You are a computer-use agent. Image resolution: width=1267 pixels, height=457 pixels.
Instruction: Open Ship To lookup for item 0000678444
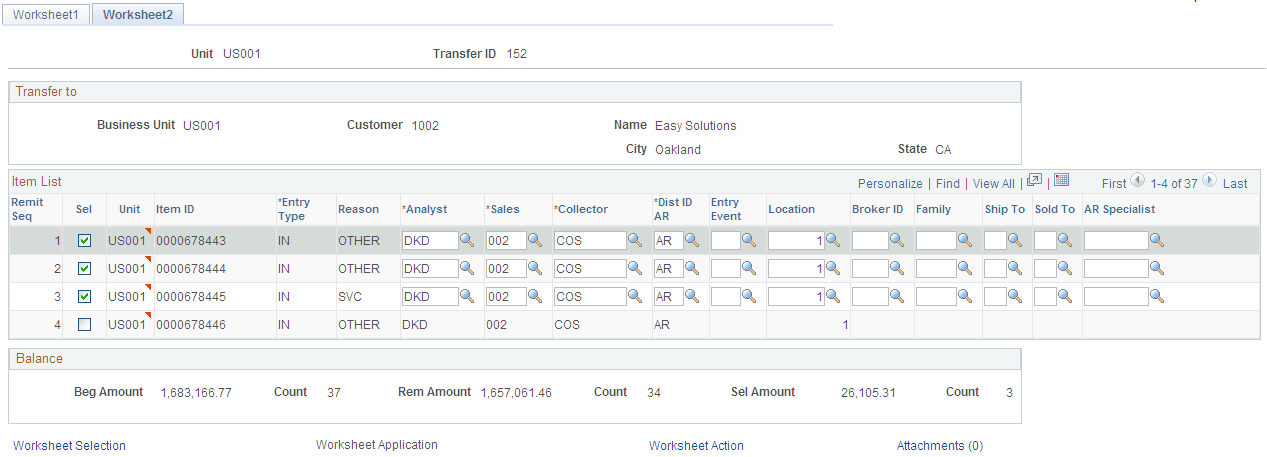tap(1015, 268)
